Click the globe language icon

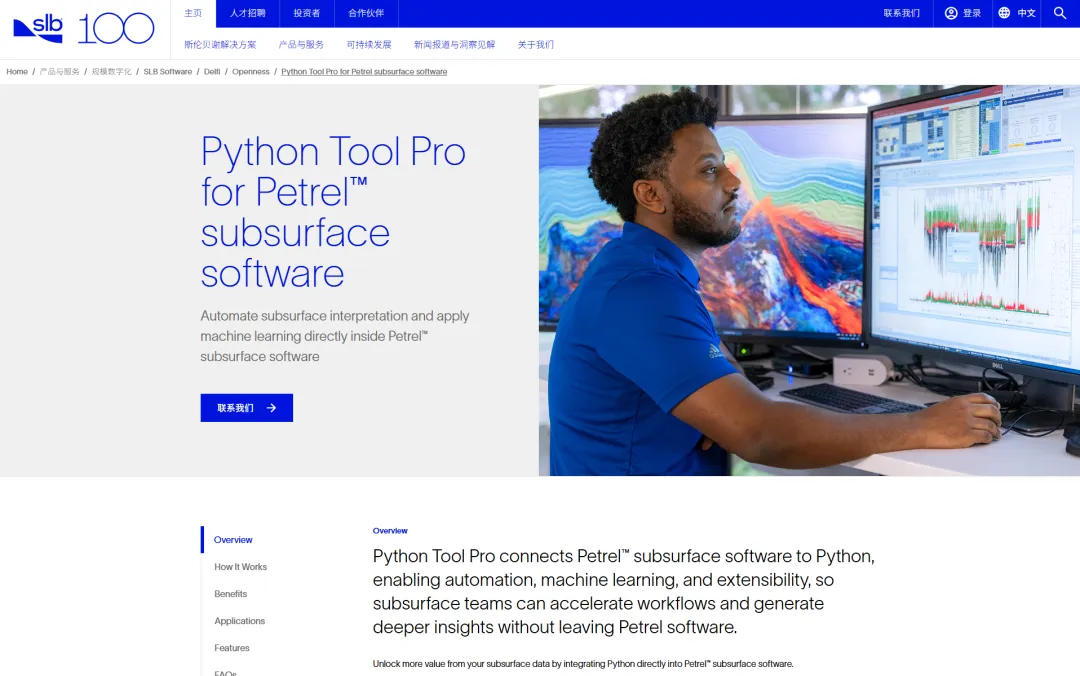click(x=1004, y=13)
